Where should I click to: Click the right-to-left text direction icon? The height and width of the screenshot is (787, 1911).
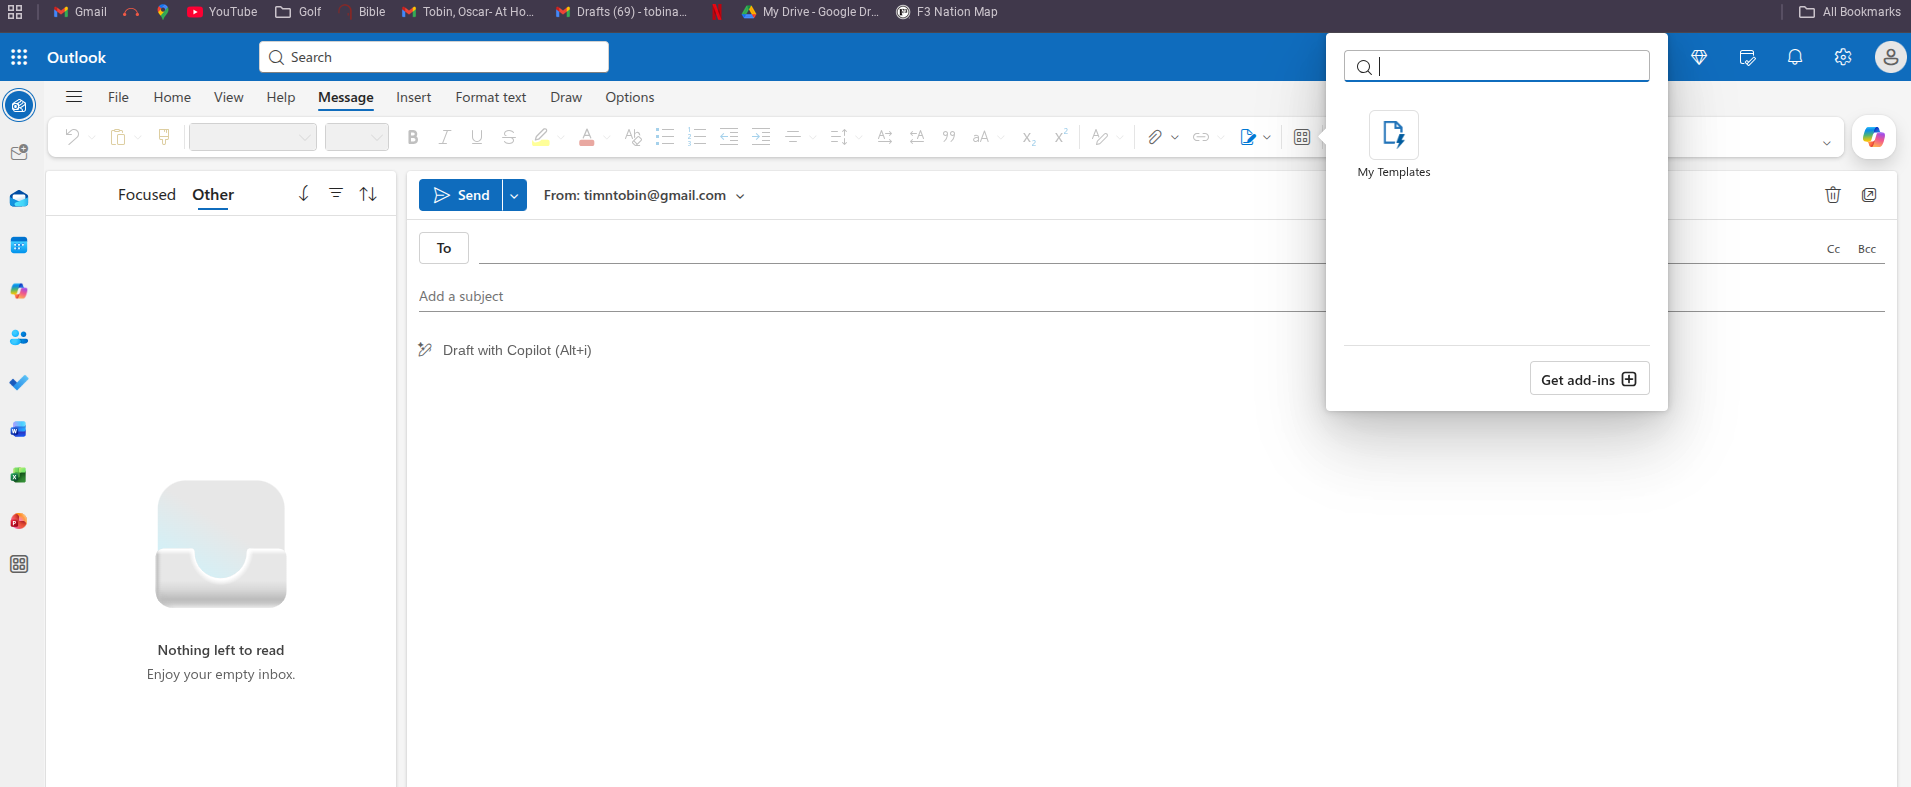(917, 137)
